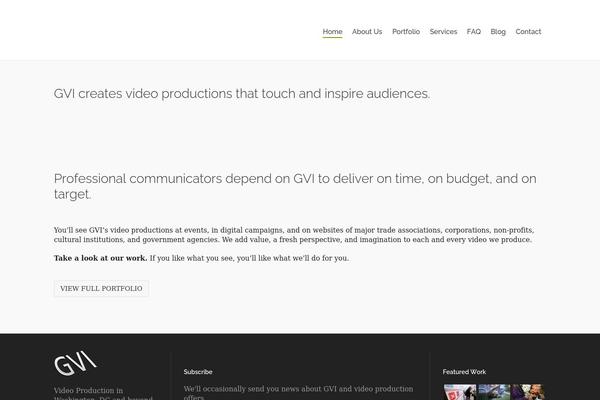This screenshot has width=600, height=400.
Task: Click the VIEW FULL PORTFOLIO button
Action: pyautogui.click(x=101, y=289)
